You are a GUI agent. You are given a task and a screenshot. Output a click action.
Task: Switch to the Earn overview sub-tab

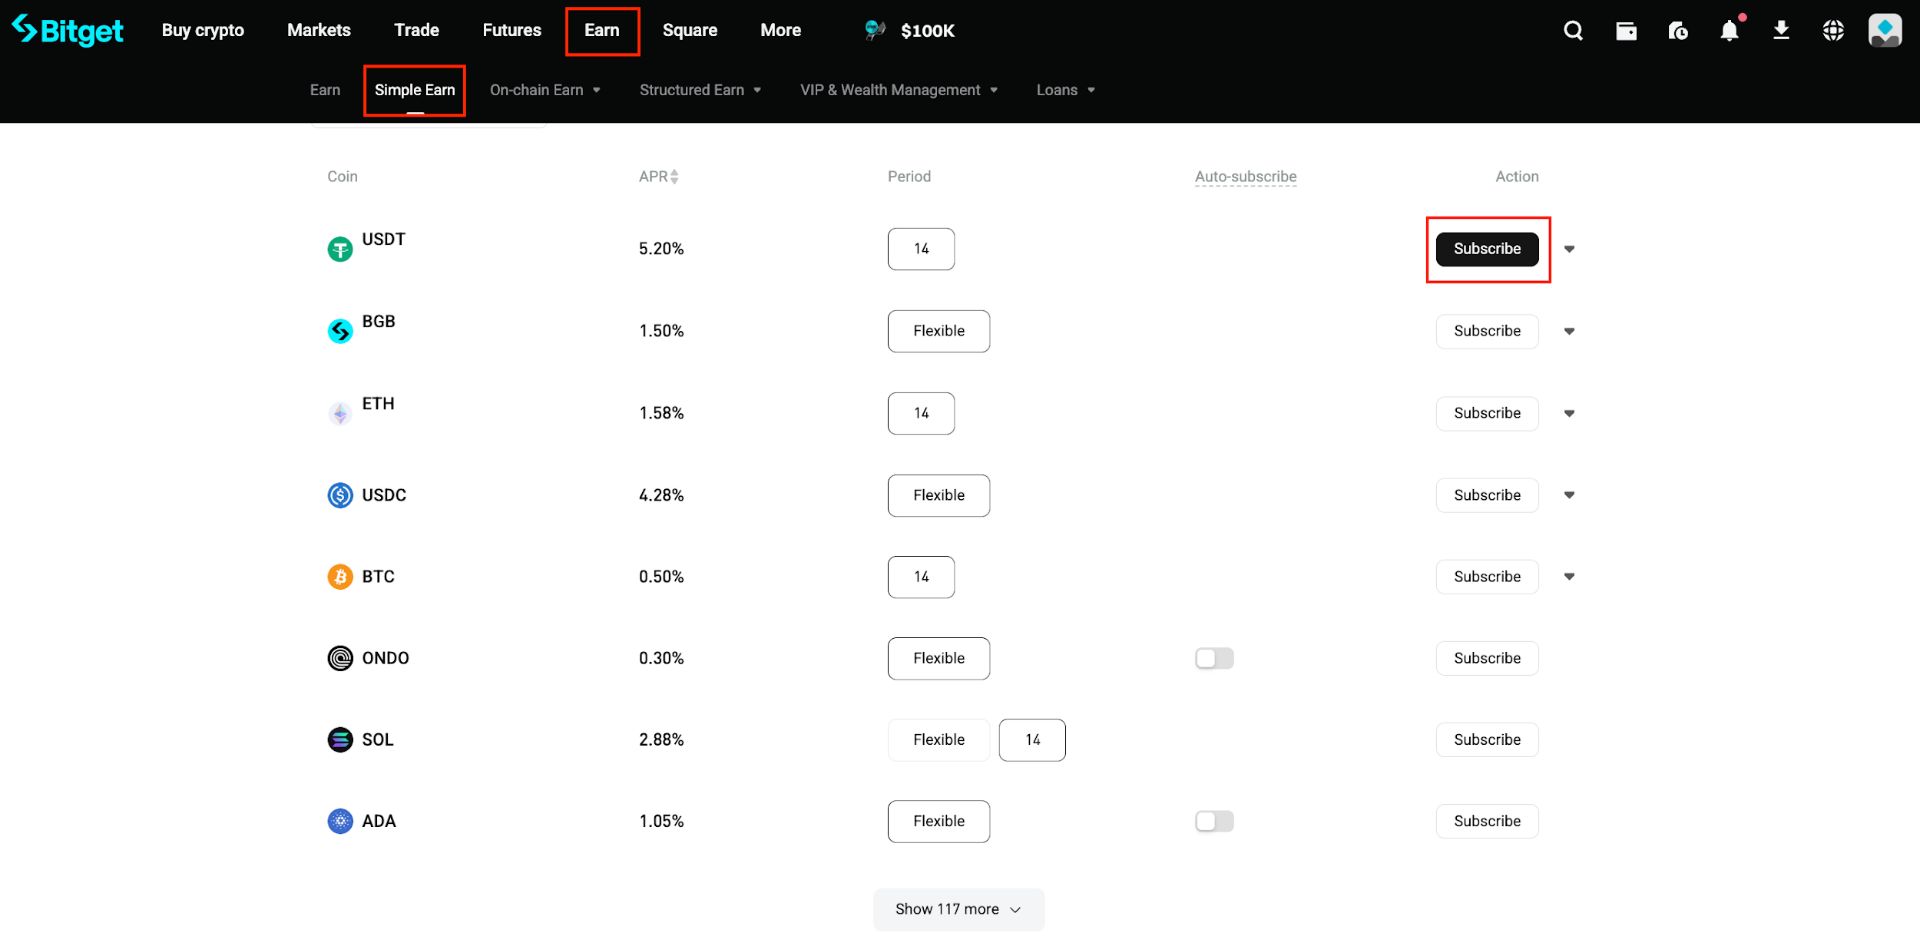point(325,90)
